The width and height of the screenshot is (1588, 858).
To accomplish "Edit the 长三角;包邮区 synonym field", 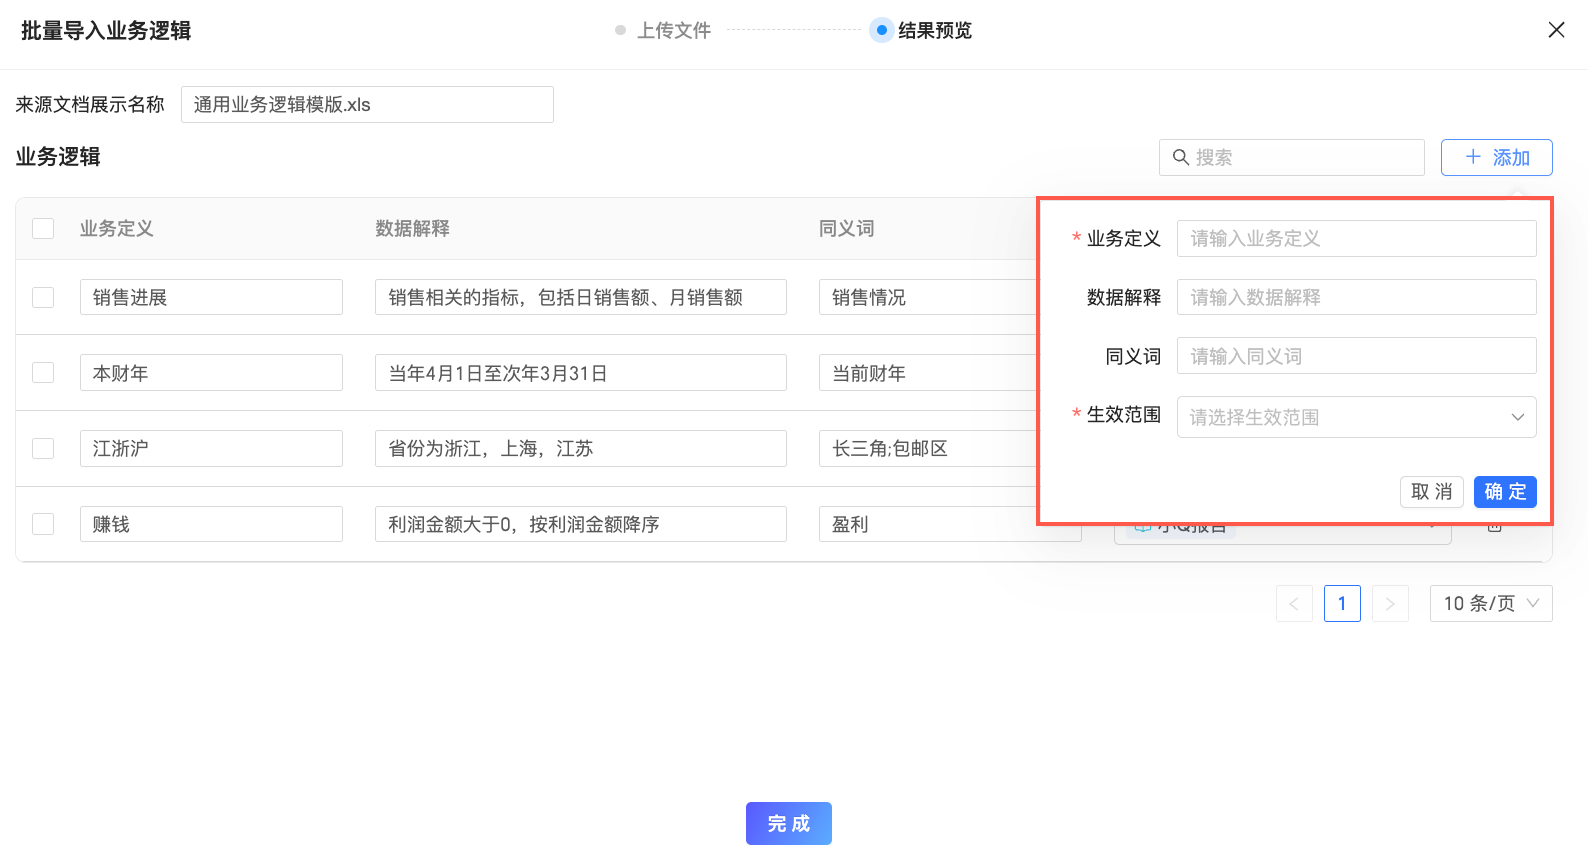I will click(x=928, y=448).
